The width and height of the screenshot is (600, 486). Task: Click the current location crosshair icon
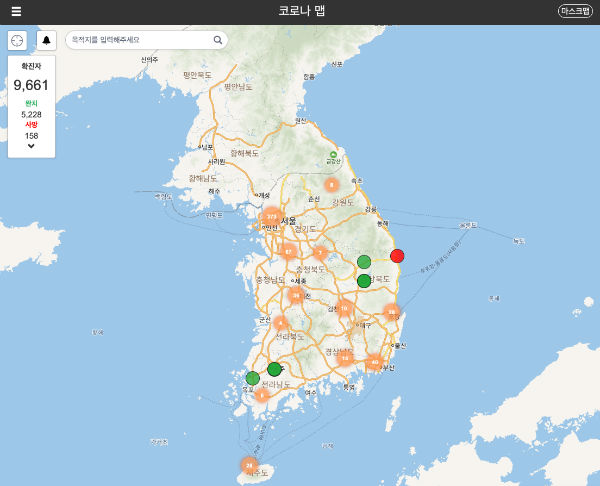(x=17, y=40)
